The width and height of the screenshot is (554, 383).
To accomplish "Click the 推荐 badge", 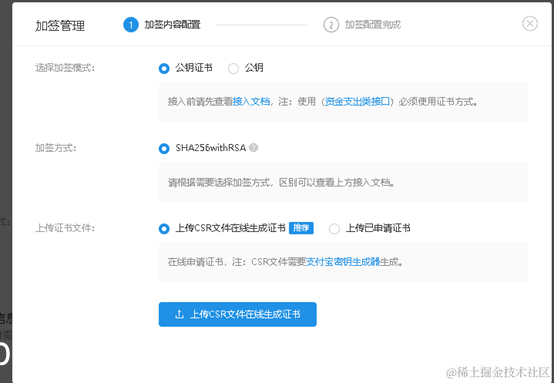I will click(x=301, y=228).
